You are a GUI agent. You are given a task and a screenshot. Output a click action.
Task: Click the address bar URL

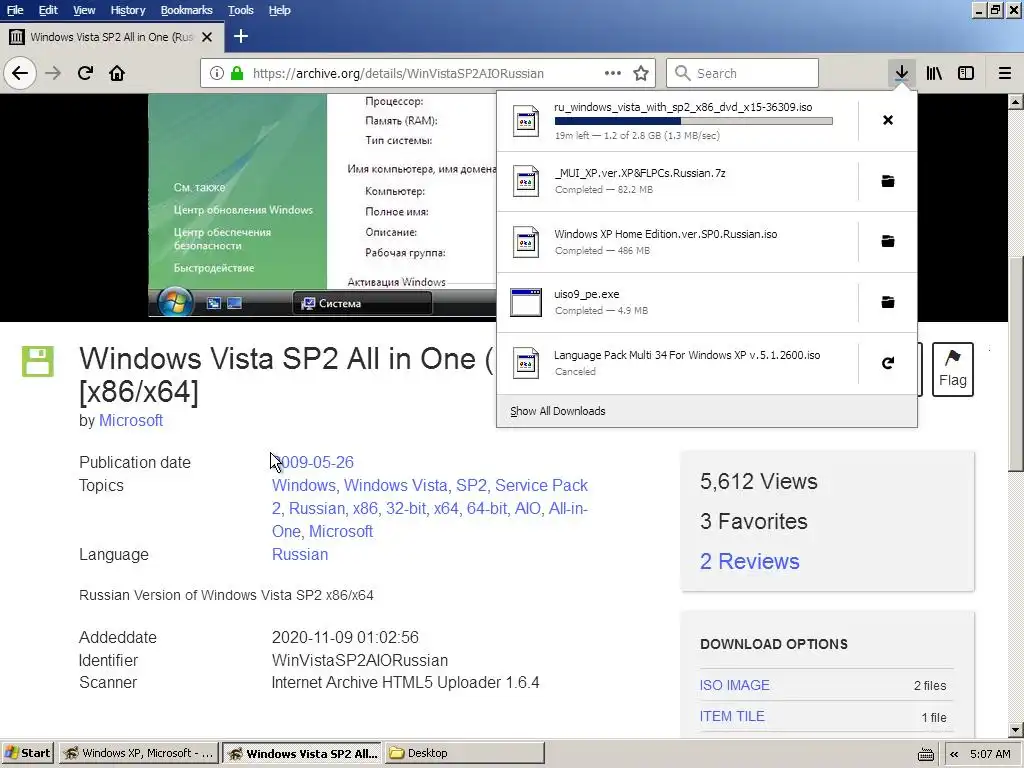[x=398, y=73]
